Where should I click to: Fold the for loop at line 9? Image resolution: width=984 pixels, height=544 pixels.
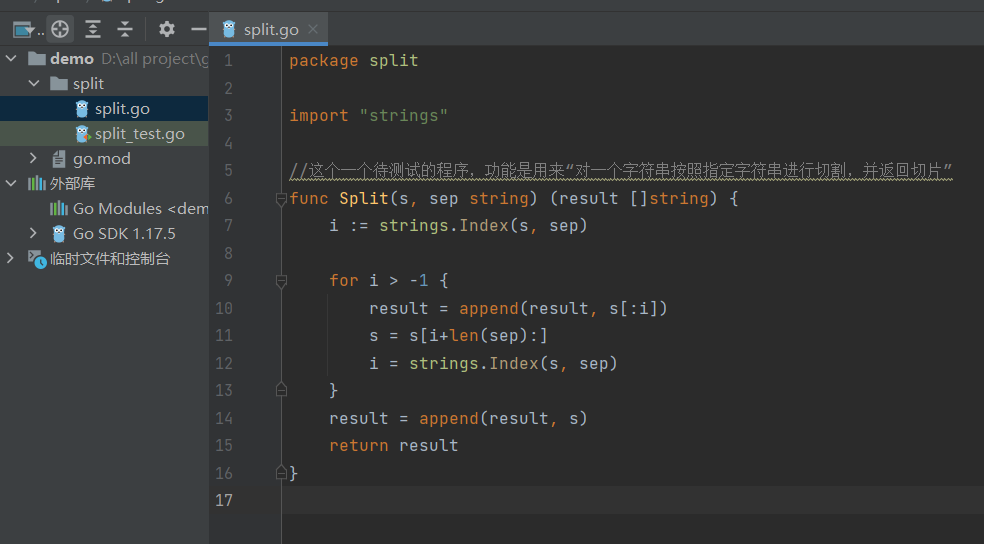[281, 281]
